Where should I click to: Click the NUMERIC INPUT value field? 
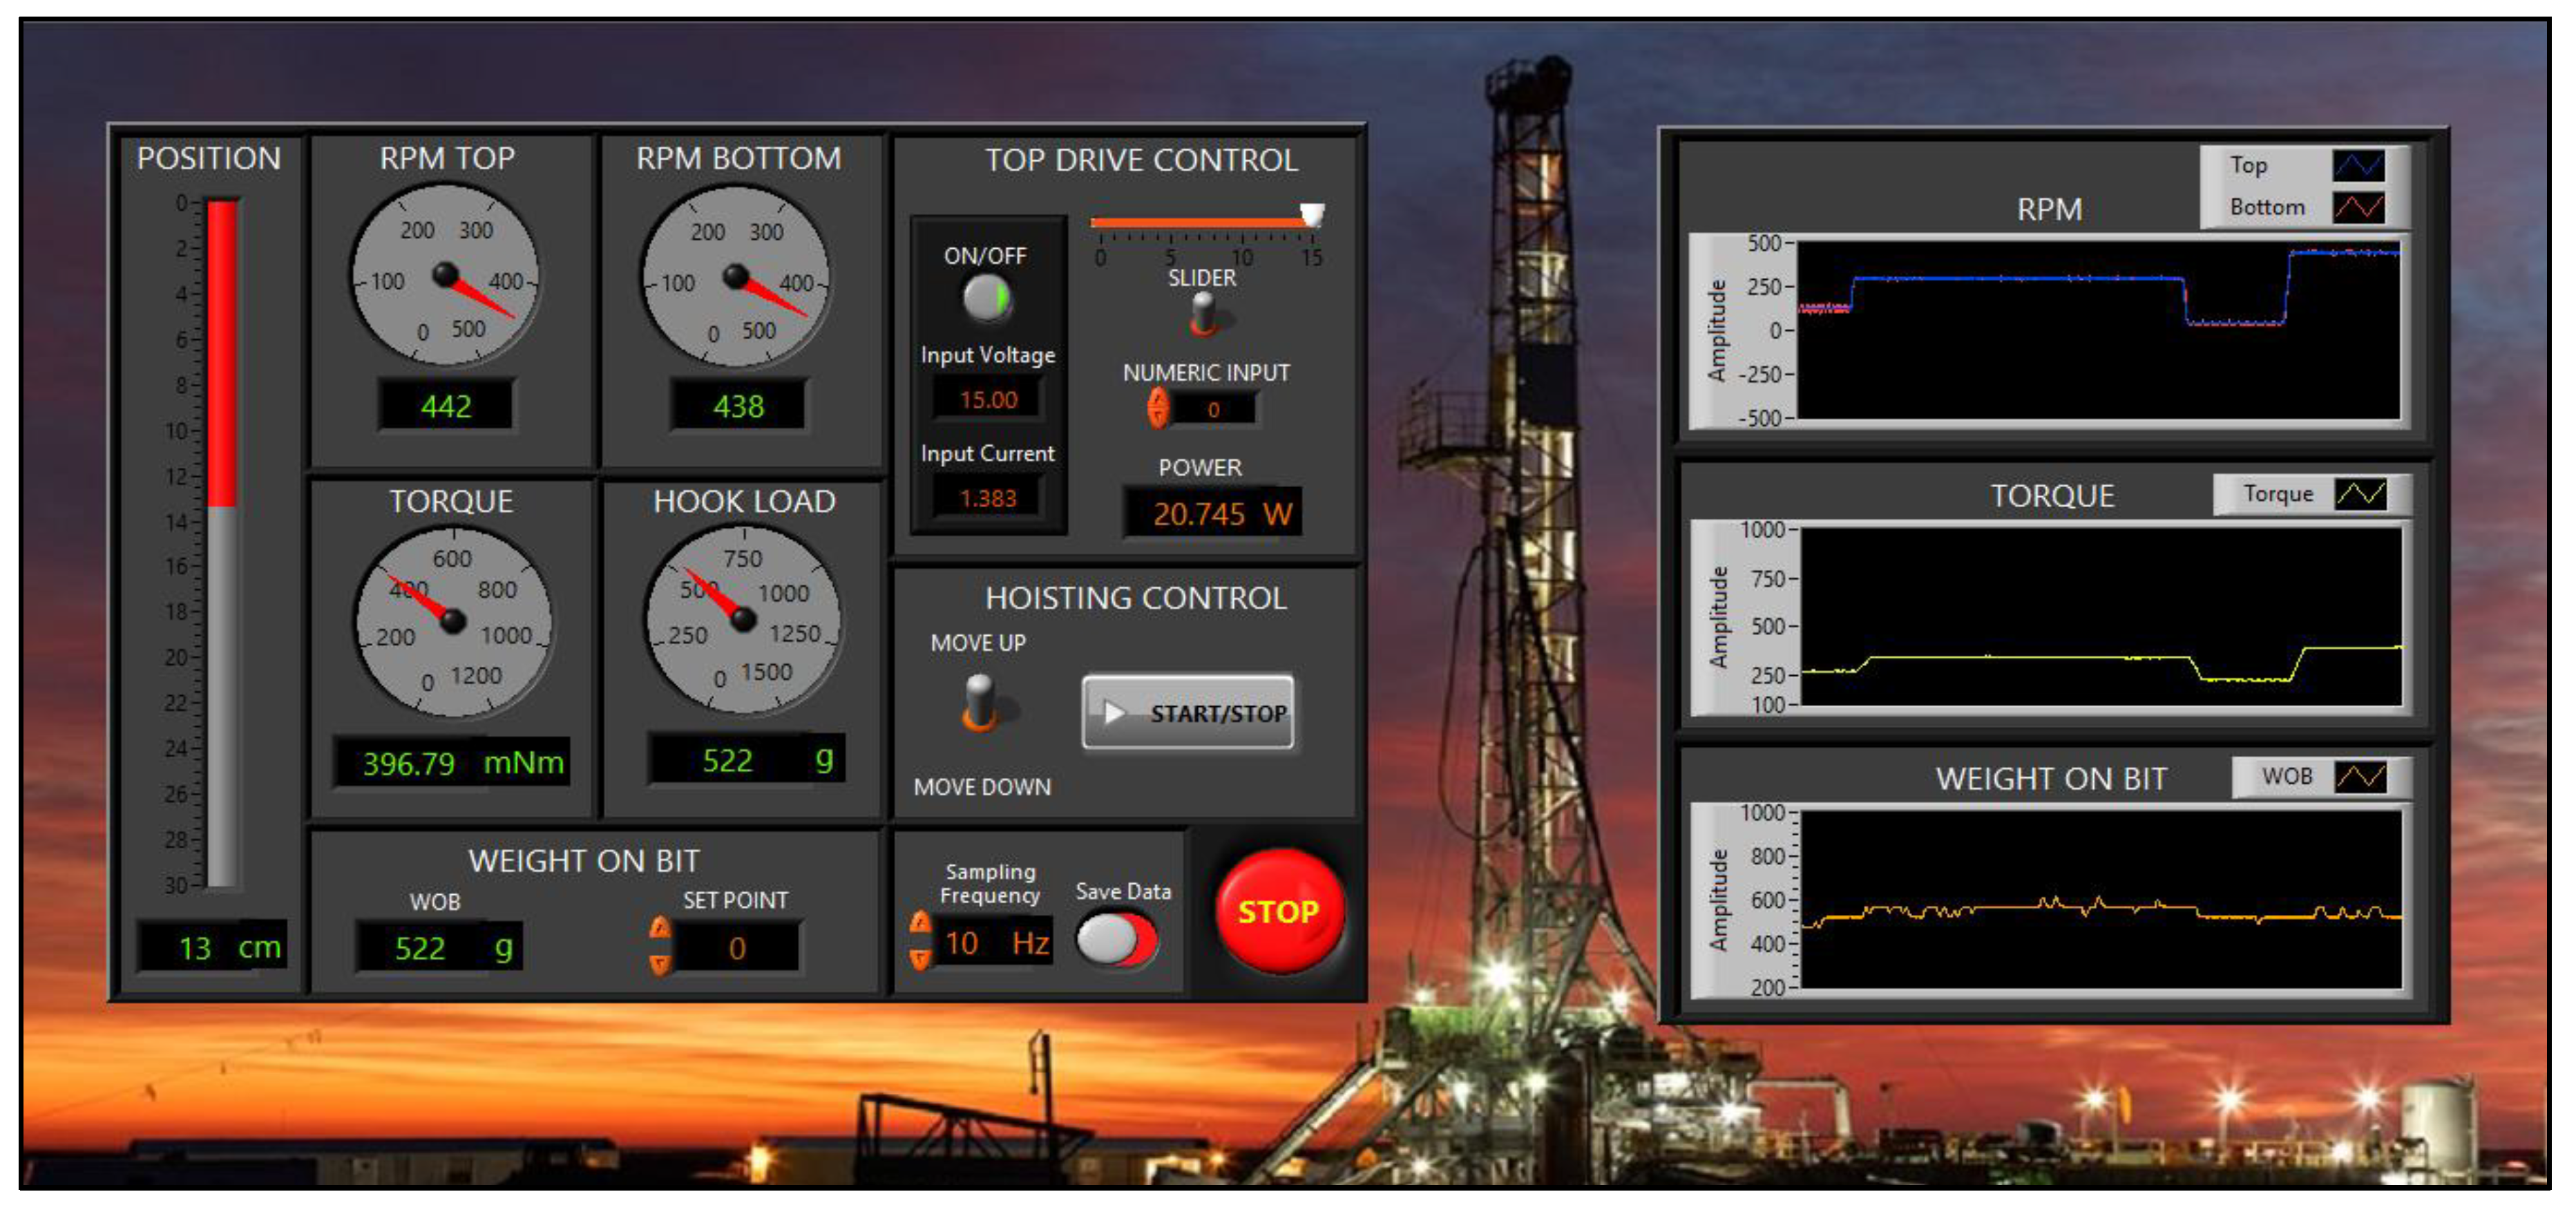(1213, 409)
